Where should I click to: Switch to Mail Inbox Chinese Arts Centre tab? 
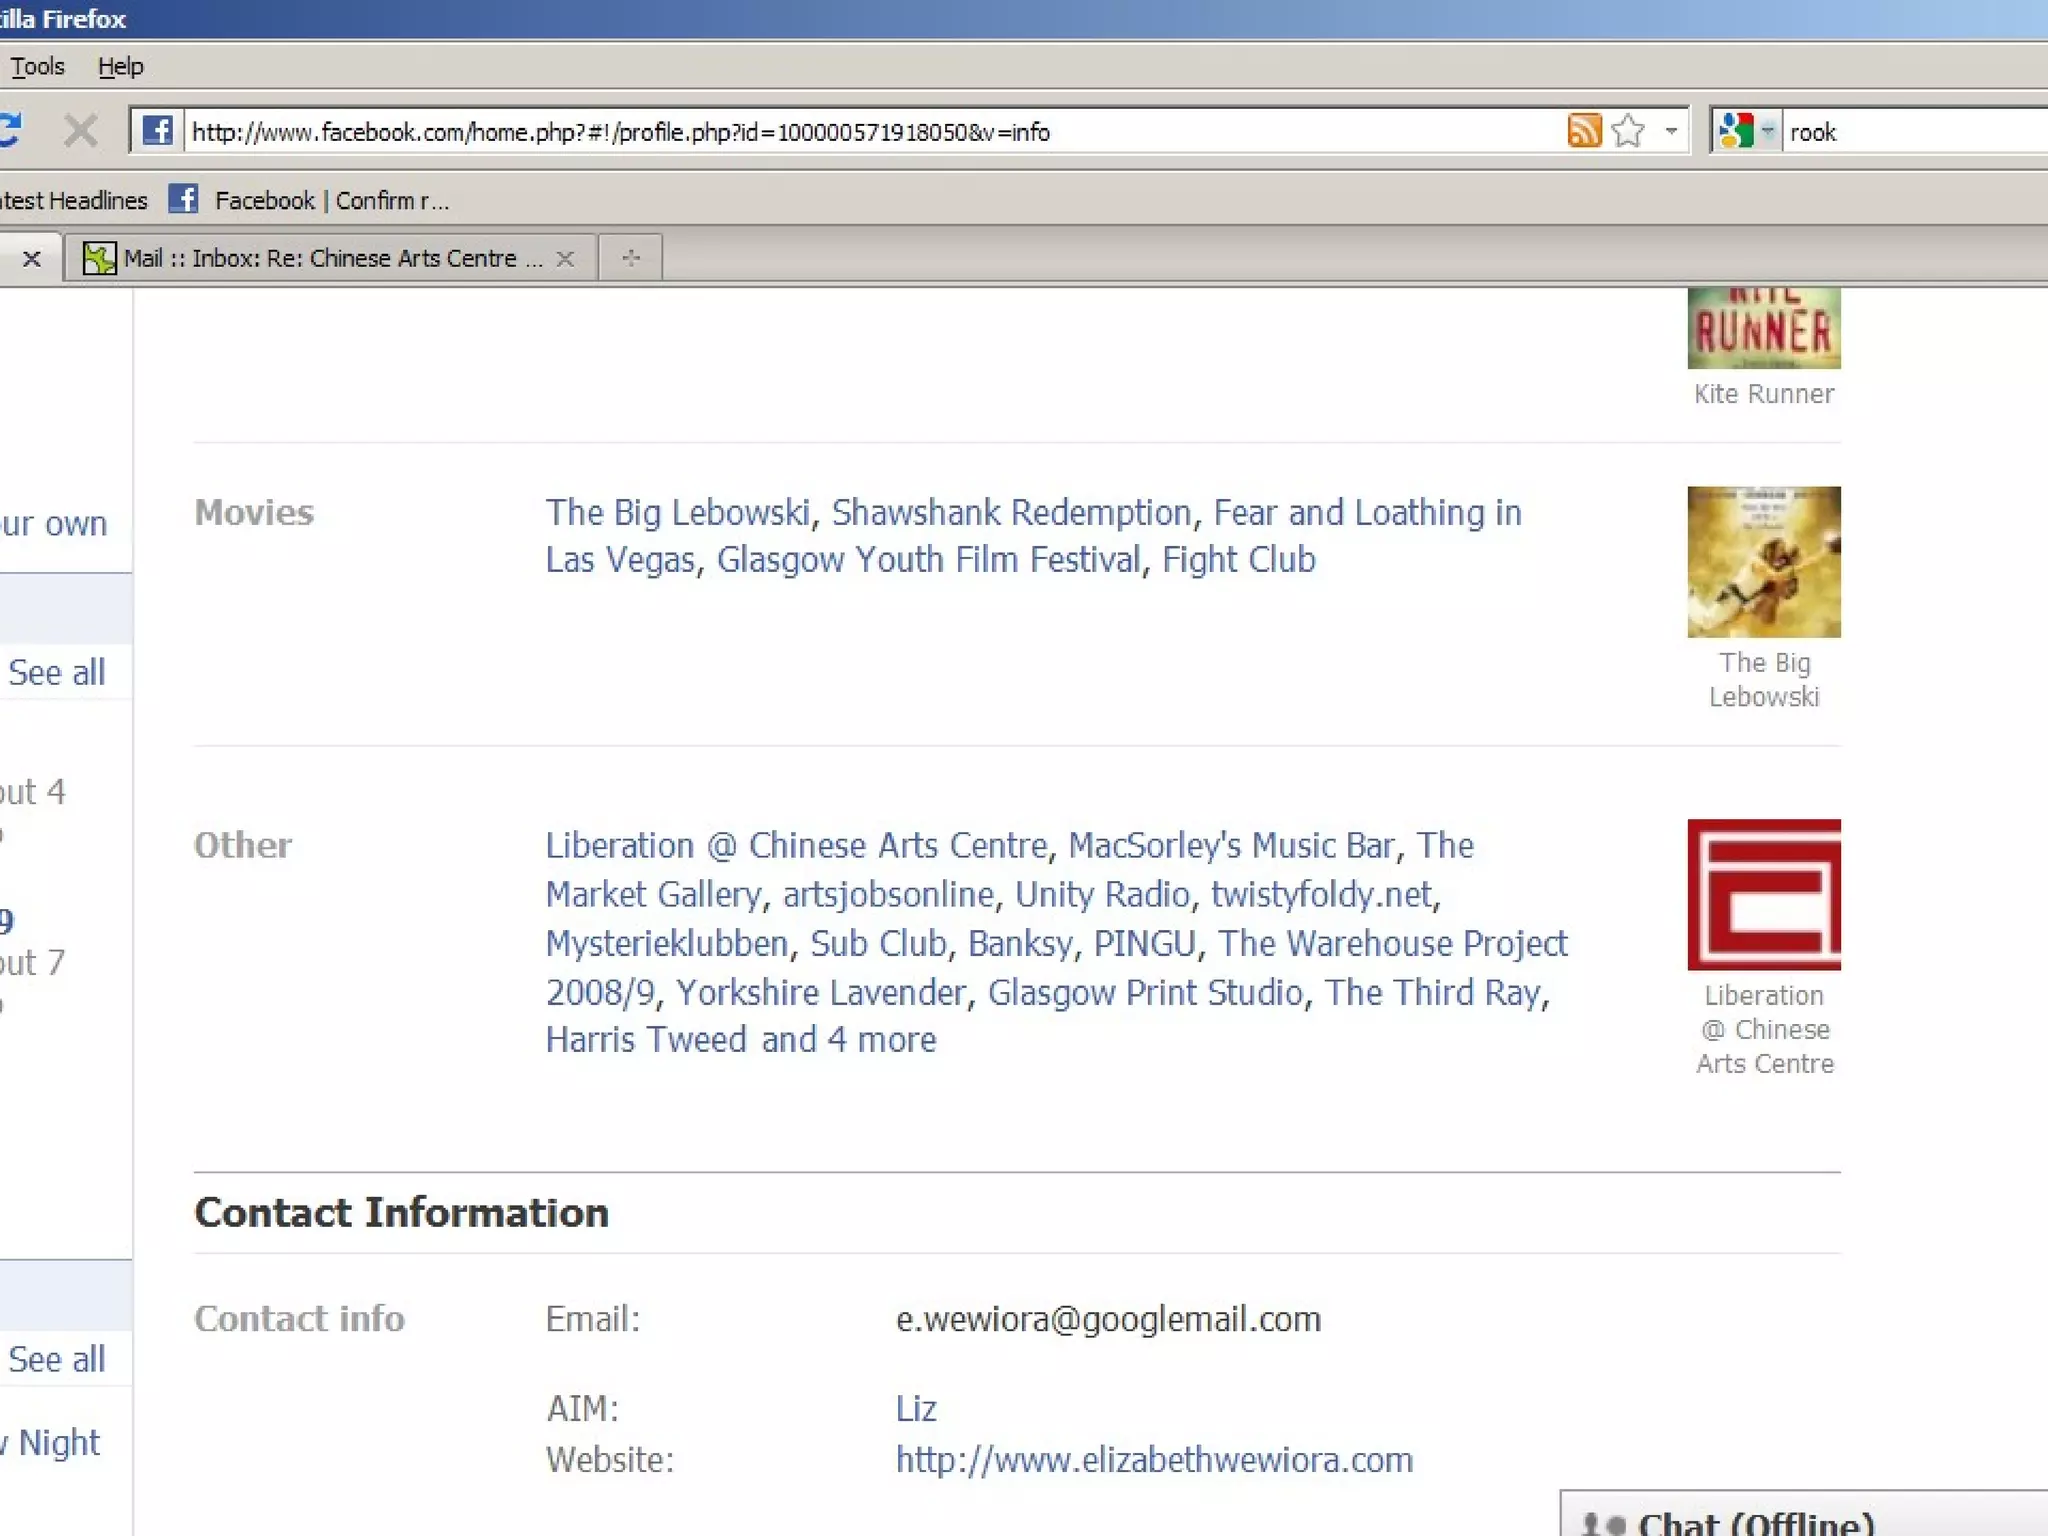tap(330, 259)
